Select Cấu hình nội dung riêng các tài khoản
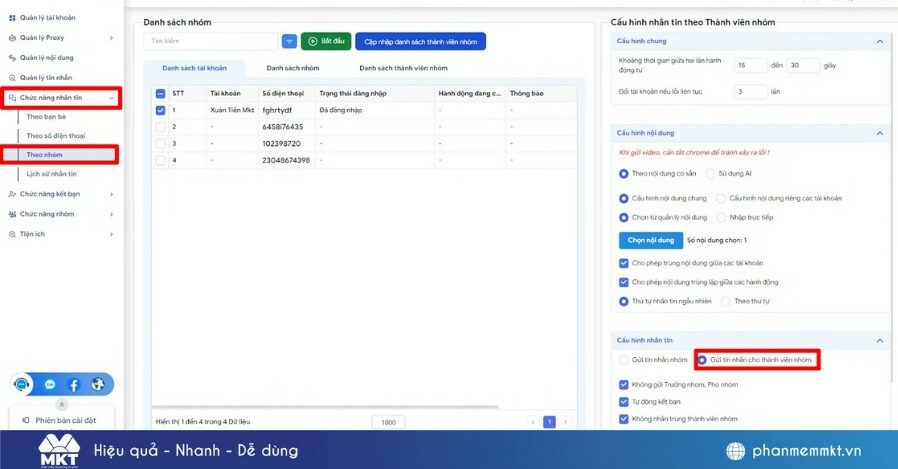Screen dimensions: 898x469 721,199
